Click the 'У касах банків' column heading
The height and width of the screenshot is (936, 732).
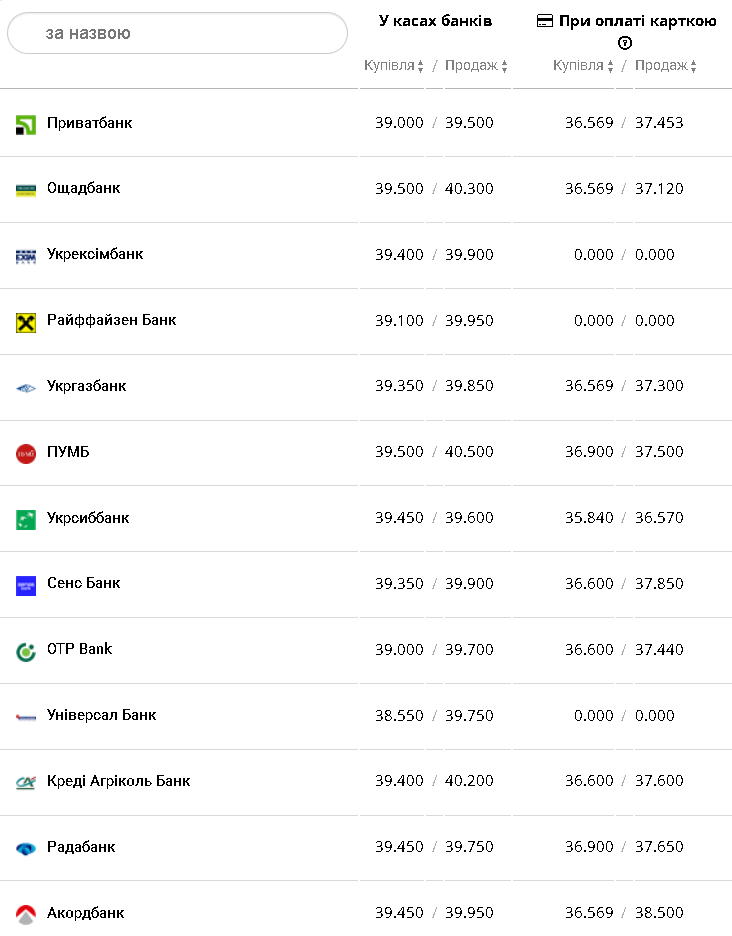point(435,21)
